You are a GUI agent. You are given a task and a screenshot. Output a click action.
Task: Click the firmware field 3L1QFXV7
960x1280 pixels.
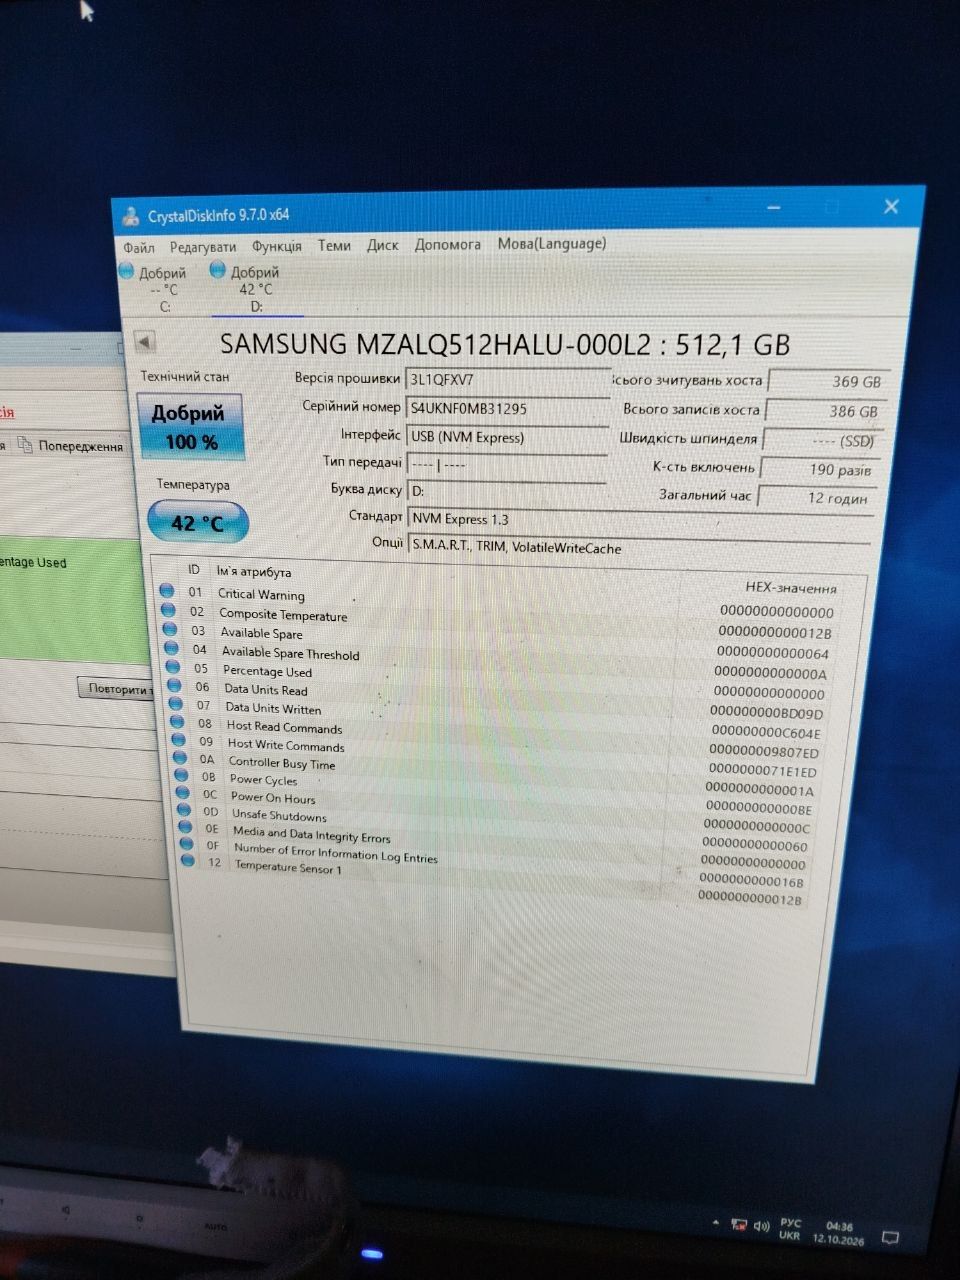coord(507,380)
